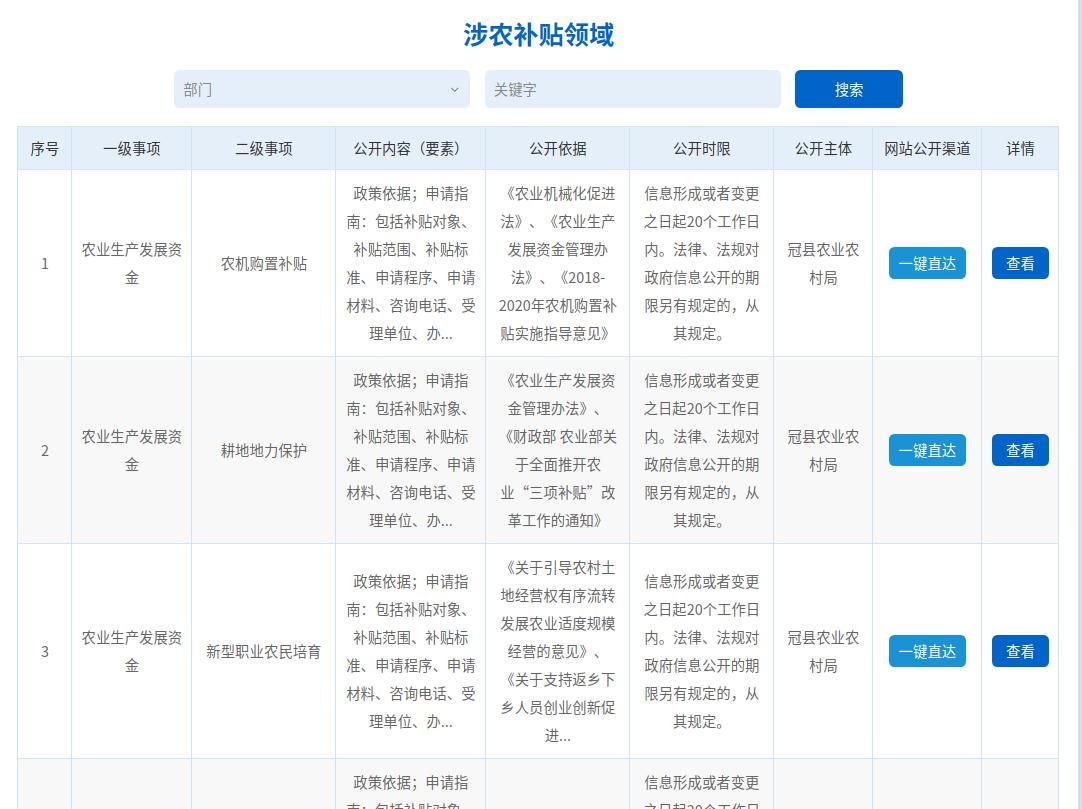Screen dimensions: 1082x809
Task: Click the 涉农补贴领域 page title
Action: 538,35
